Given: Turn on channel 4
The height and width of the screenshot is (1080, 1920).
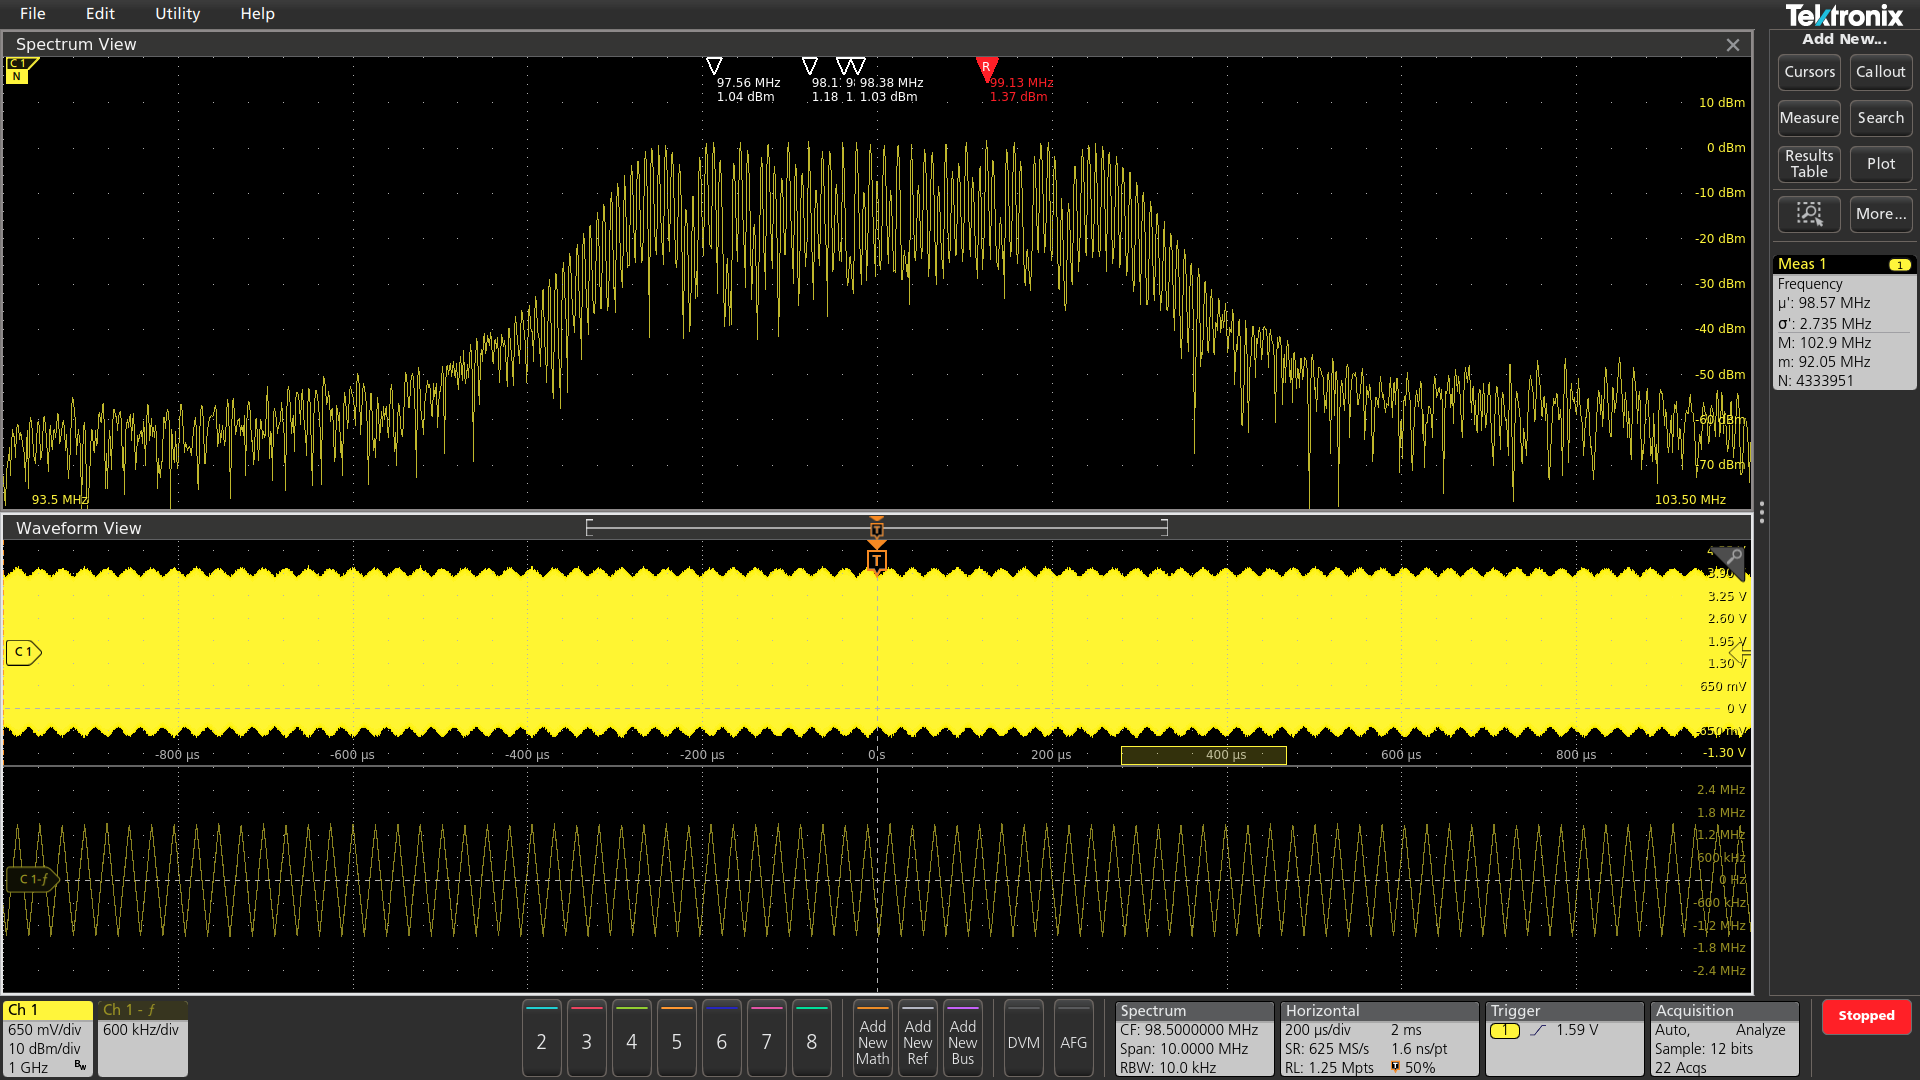Looking at the screenshot, I should point(631,1038).
